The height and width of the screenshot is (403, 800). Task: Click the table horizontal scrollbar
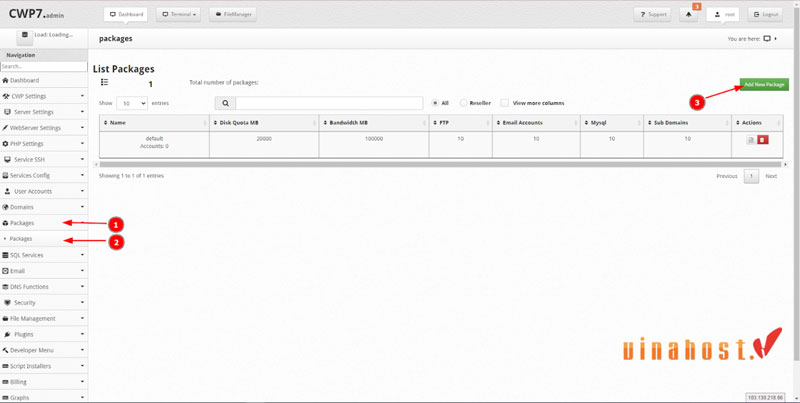[440, 165]
